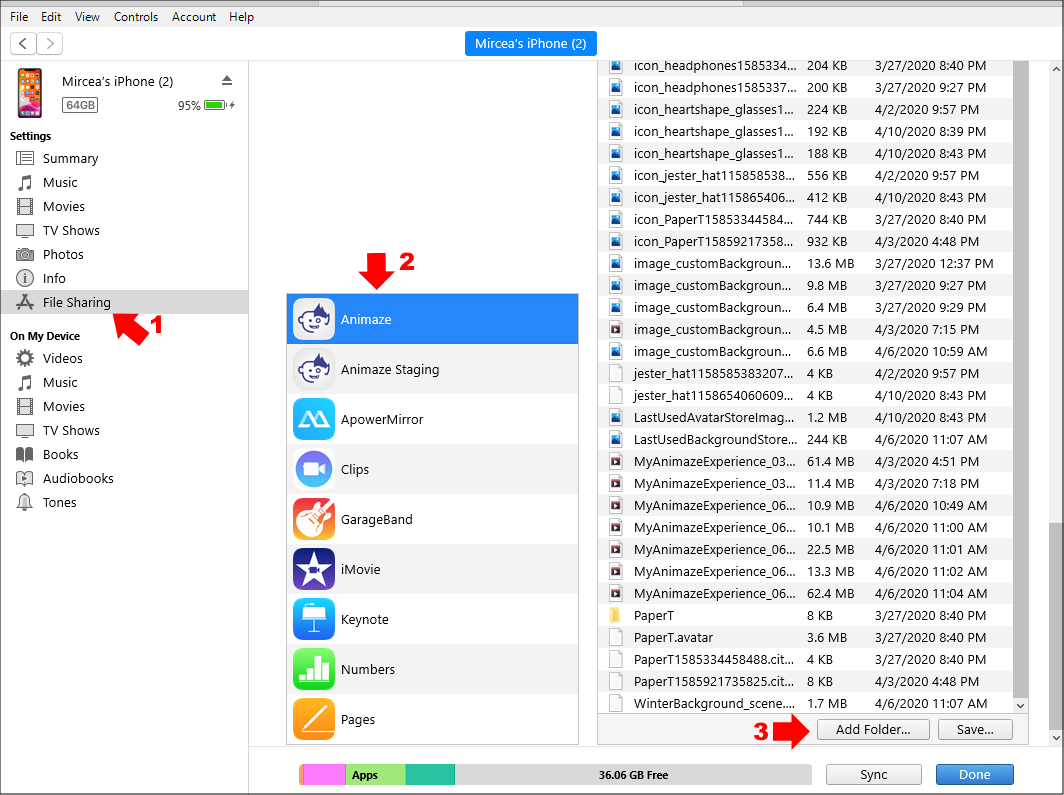
Task: Click the battery icon showing 95%
Action: [216, 105]
